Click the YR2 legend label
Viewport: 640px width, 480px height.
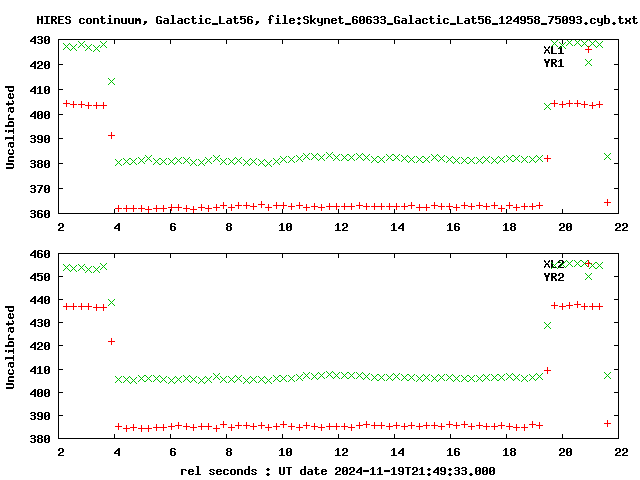click(553, 277)
